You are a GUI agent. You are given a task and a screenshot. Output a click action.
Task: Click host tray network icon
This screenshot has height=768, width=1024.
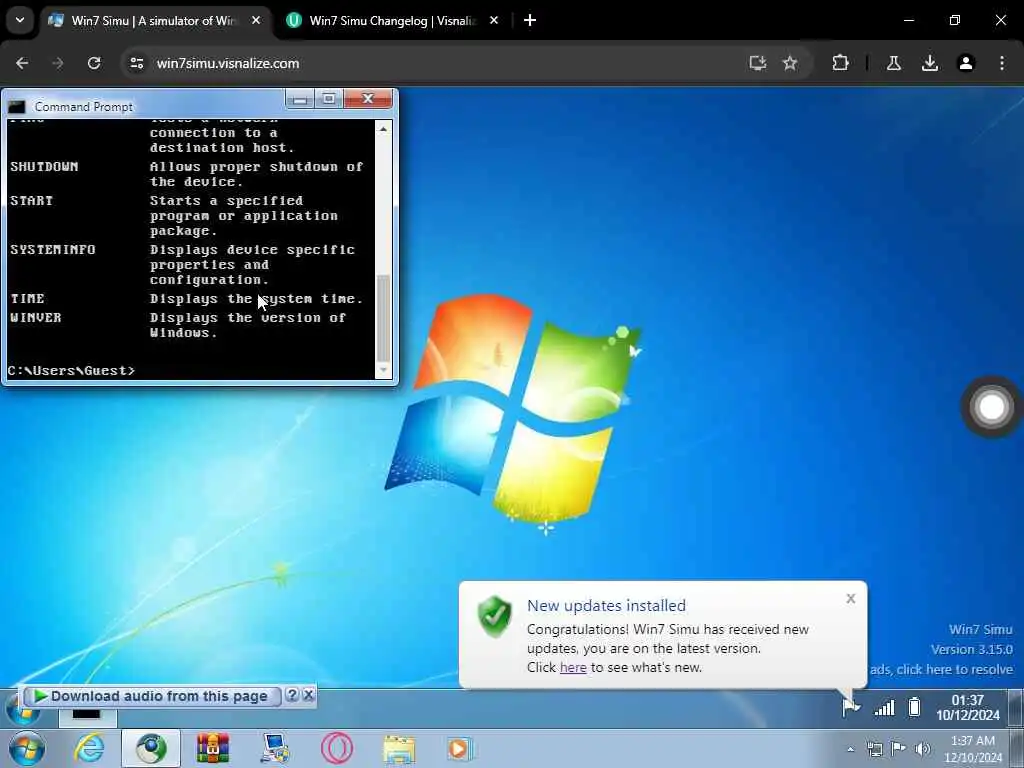pyautogui.click(x=874, y=749)
